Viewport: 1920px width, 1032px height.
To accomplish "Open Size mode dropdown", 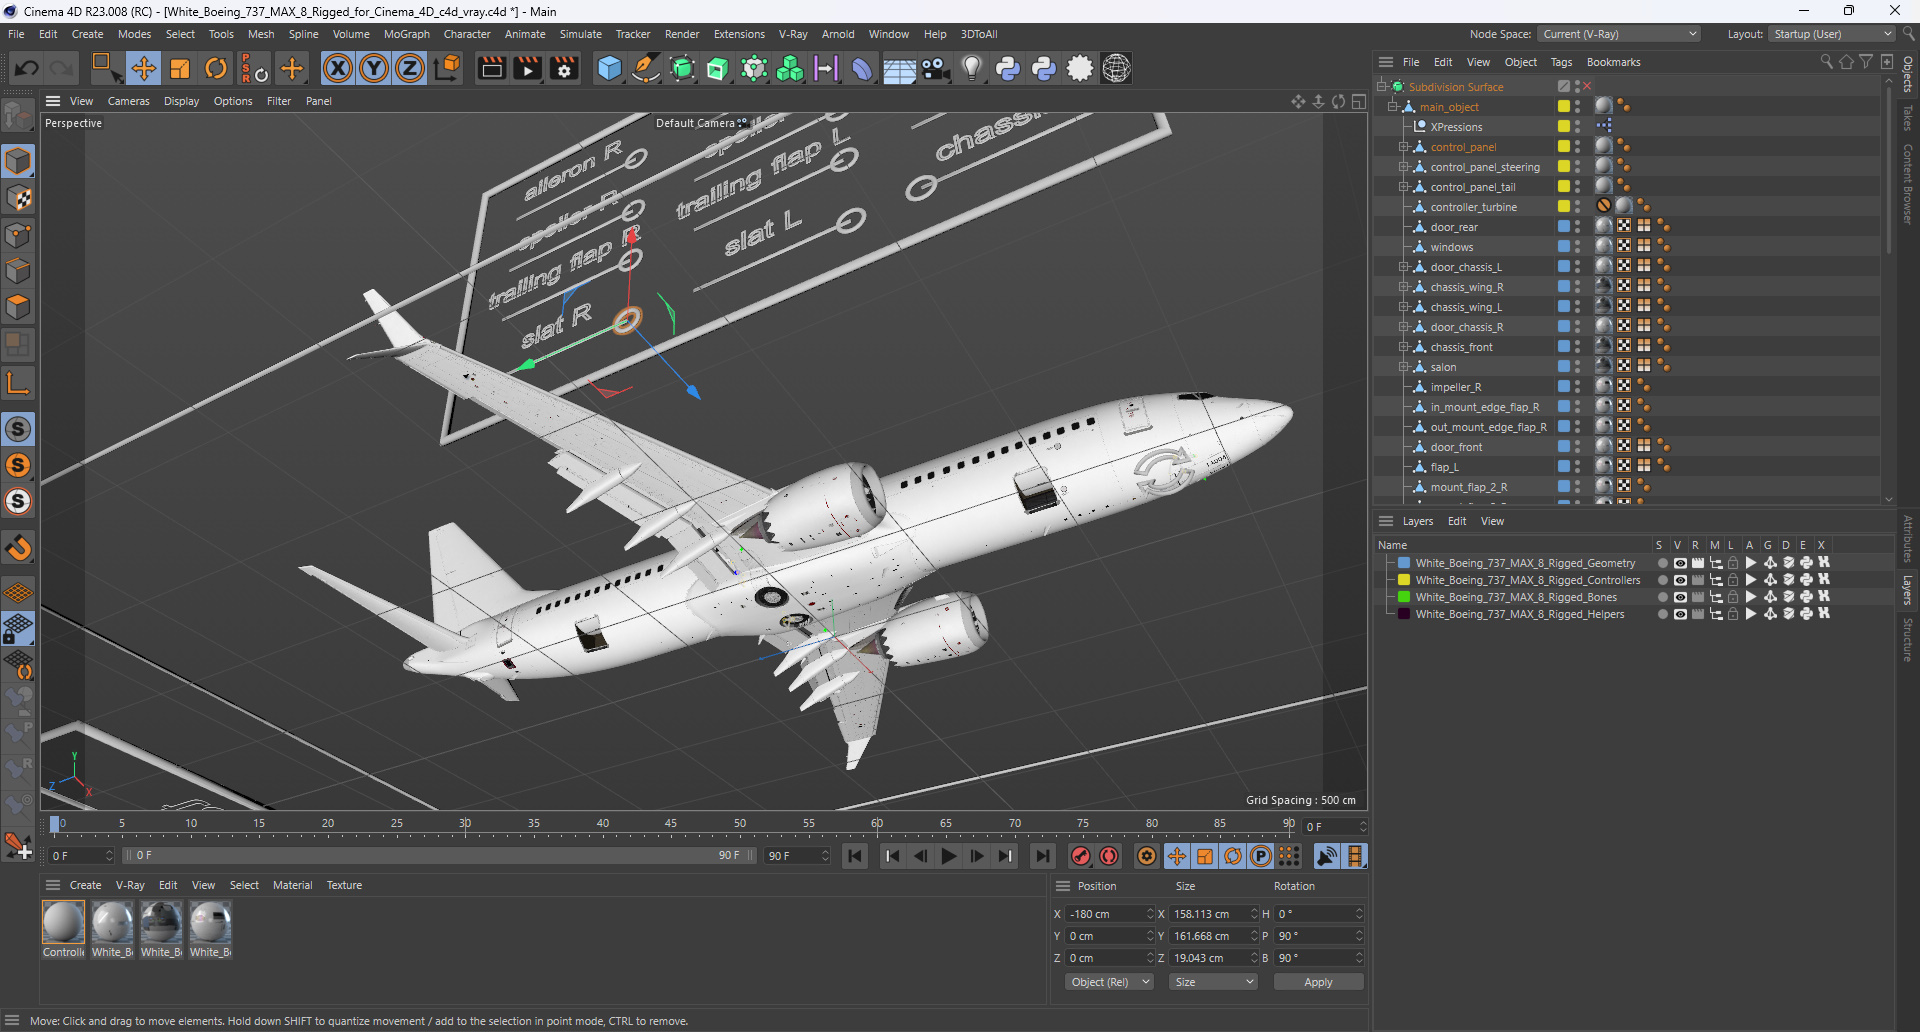I will 1213,982.
